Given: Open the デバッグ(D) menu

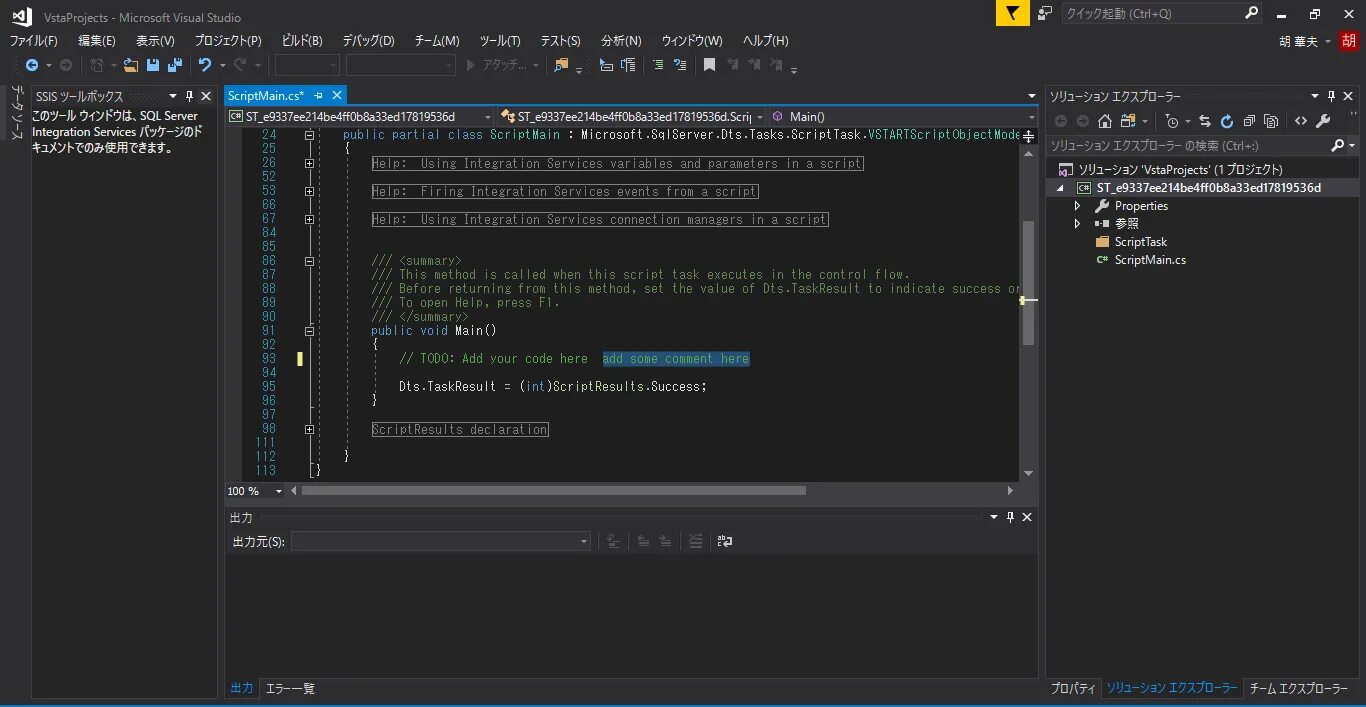Looking at the screenshot, I should tap(368, 41).
